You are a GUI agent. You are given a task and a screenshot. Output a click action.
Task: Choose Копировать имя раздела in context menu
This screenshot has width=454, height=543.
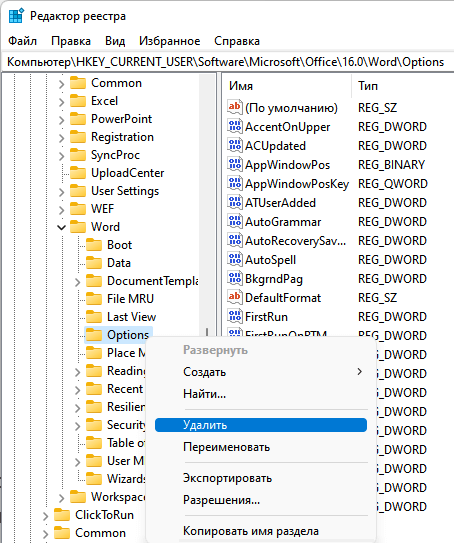tap(261, 531)
